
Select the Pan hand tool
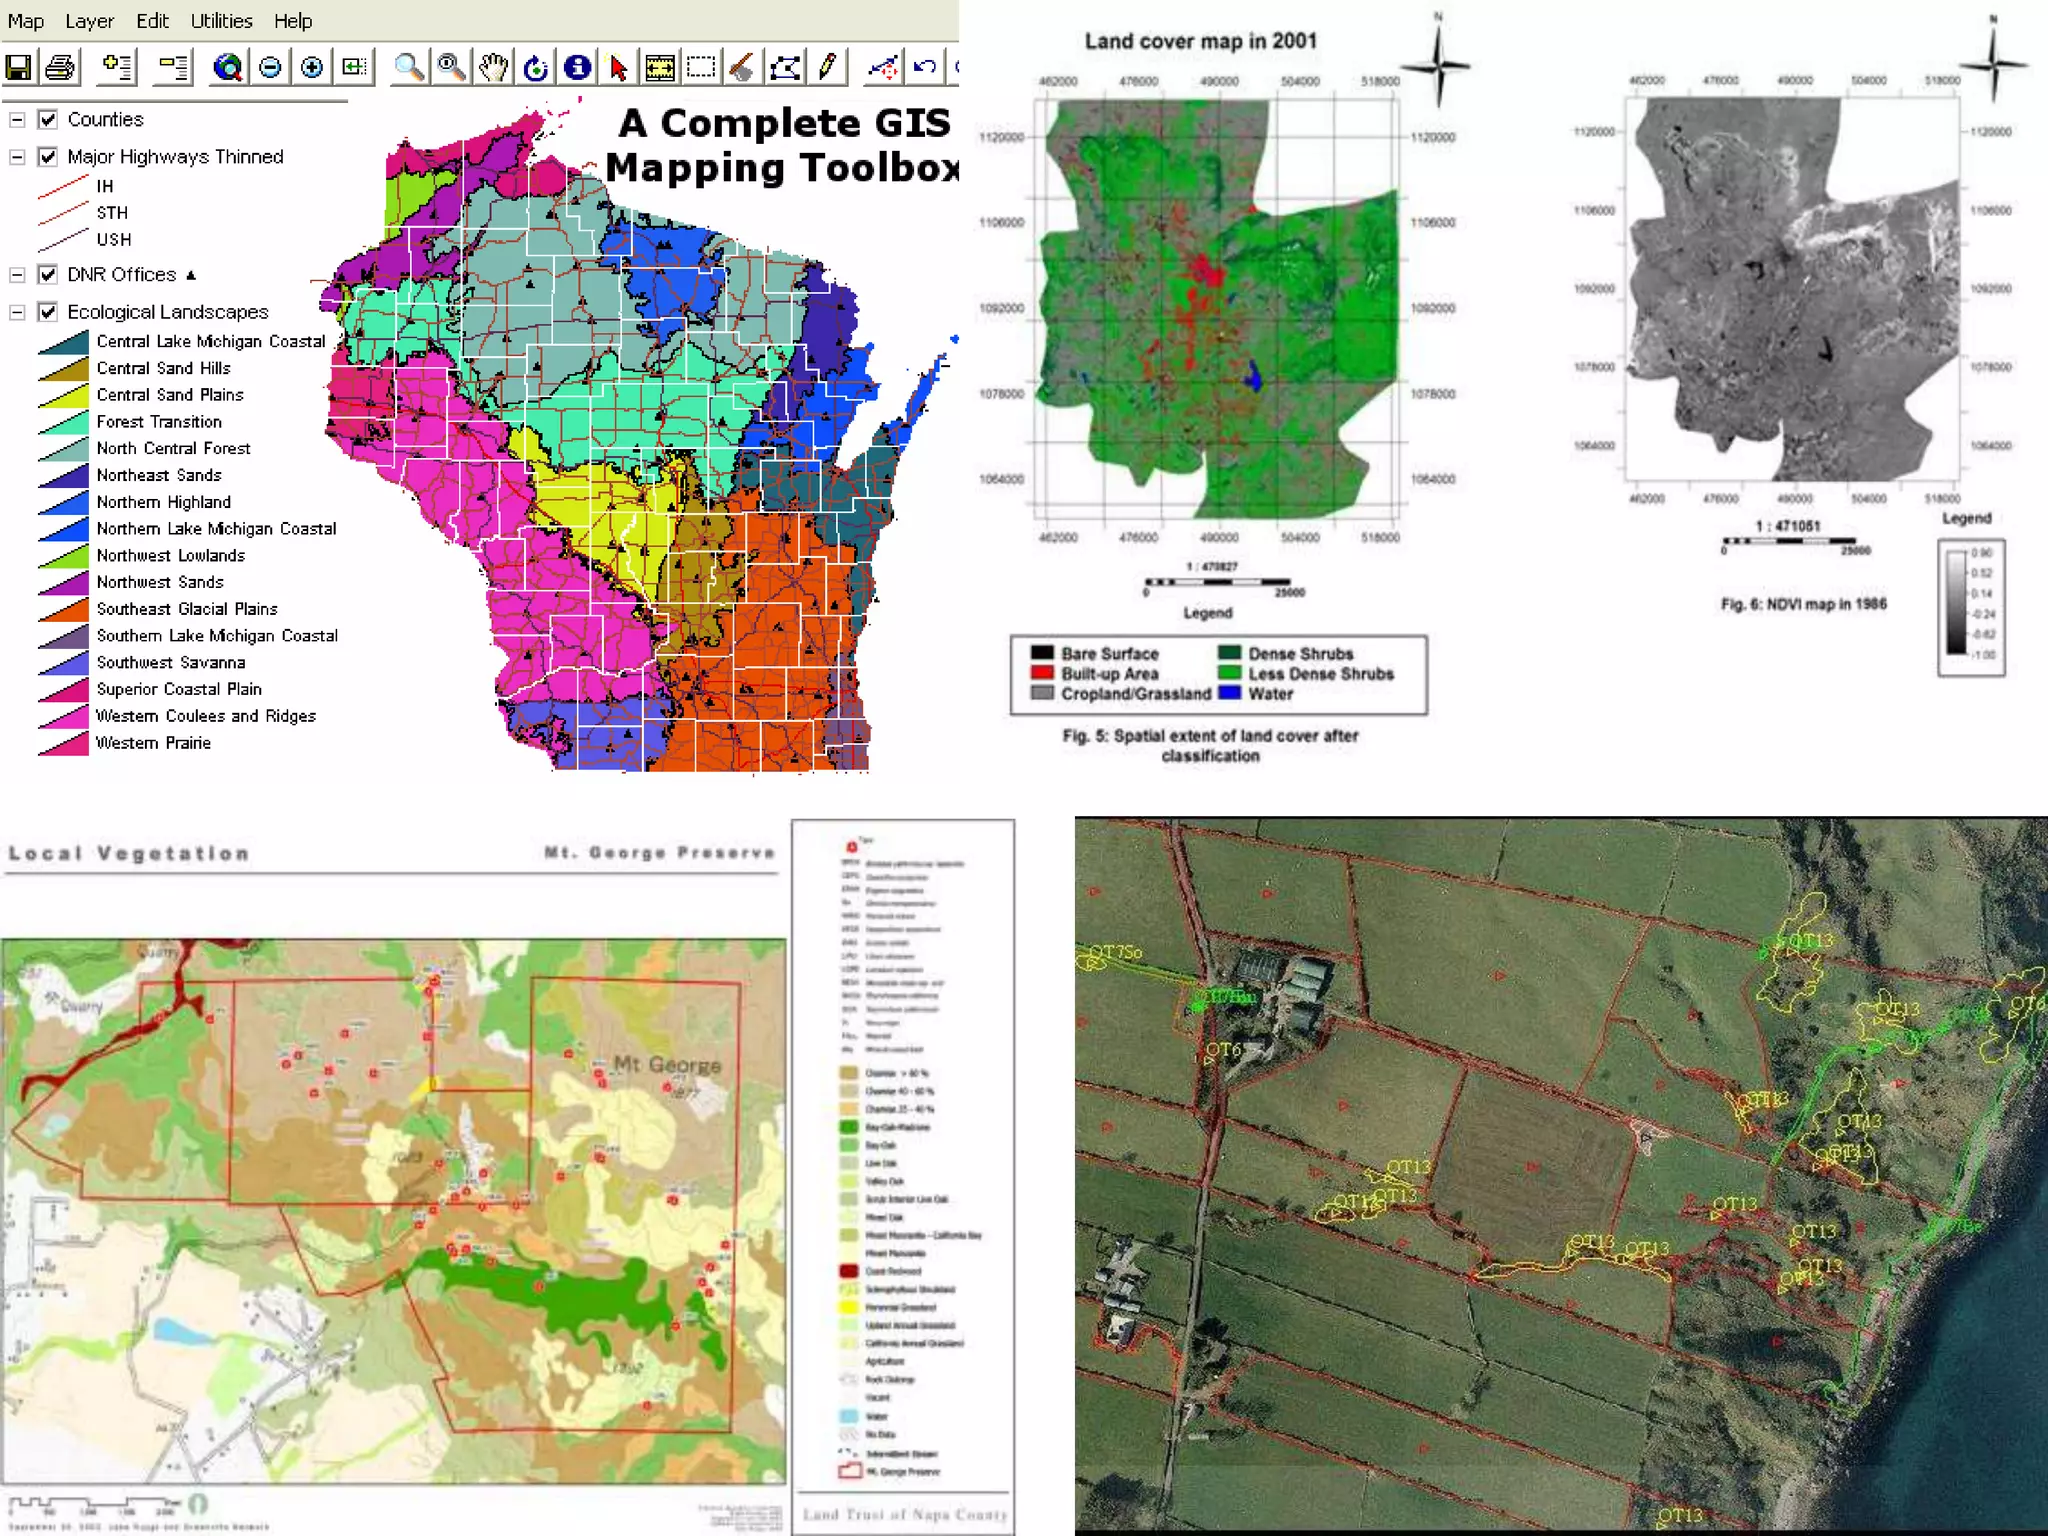pyautogui.click(x=493, y=67)
